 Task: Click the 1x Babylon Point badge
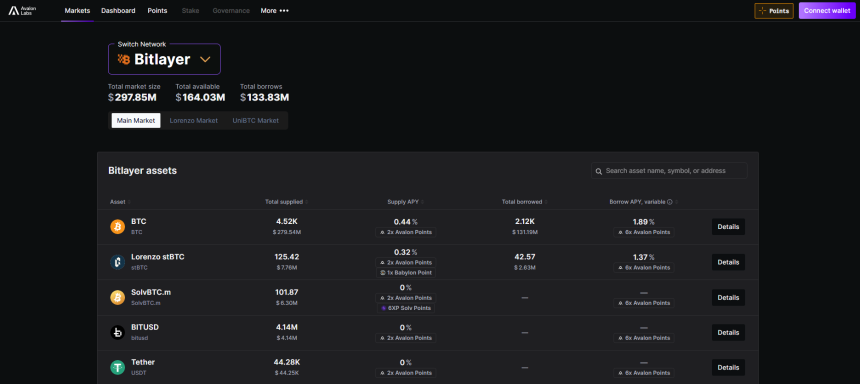coord(406,273)
